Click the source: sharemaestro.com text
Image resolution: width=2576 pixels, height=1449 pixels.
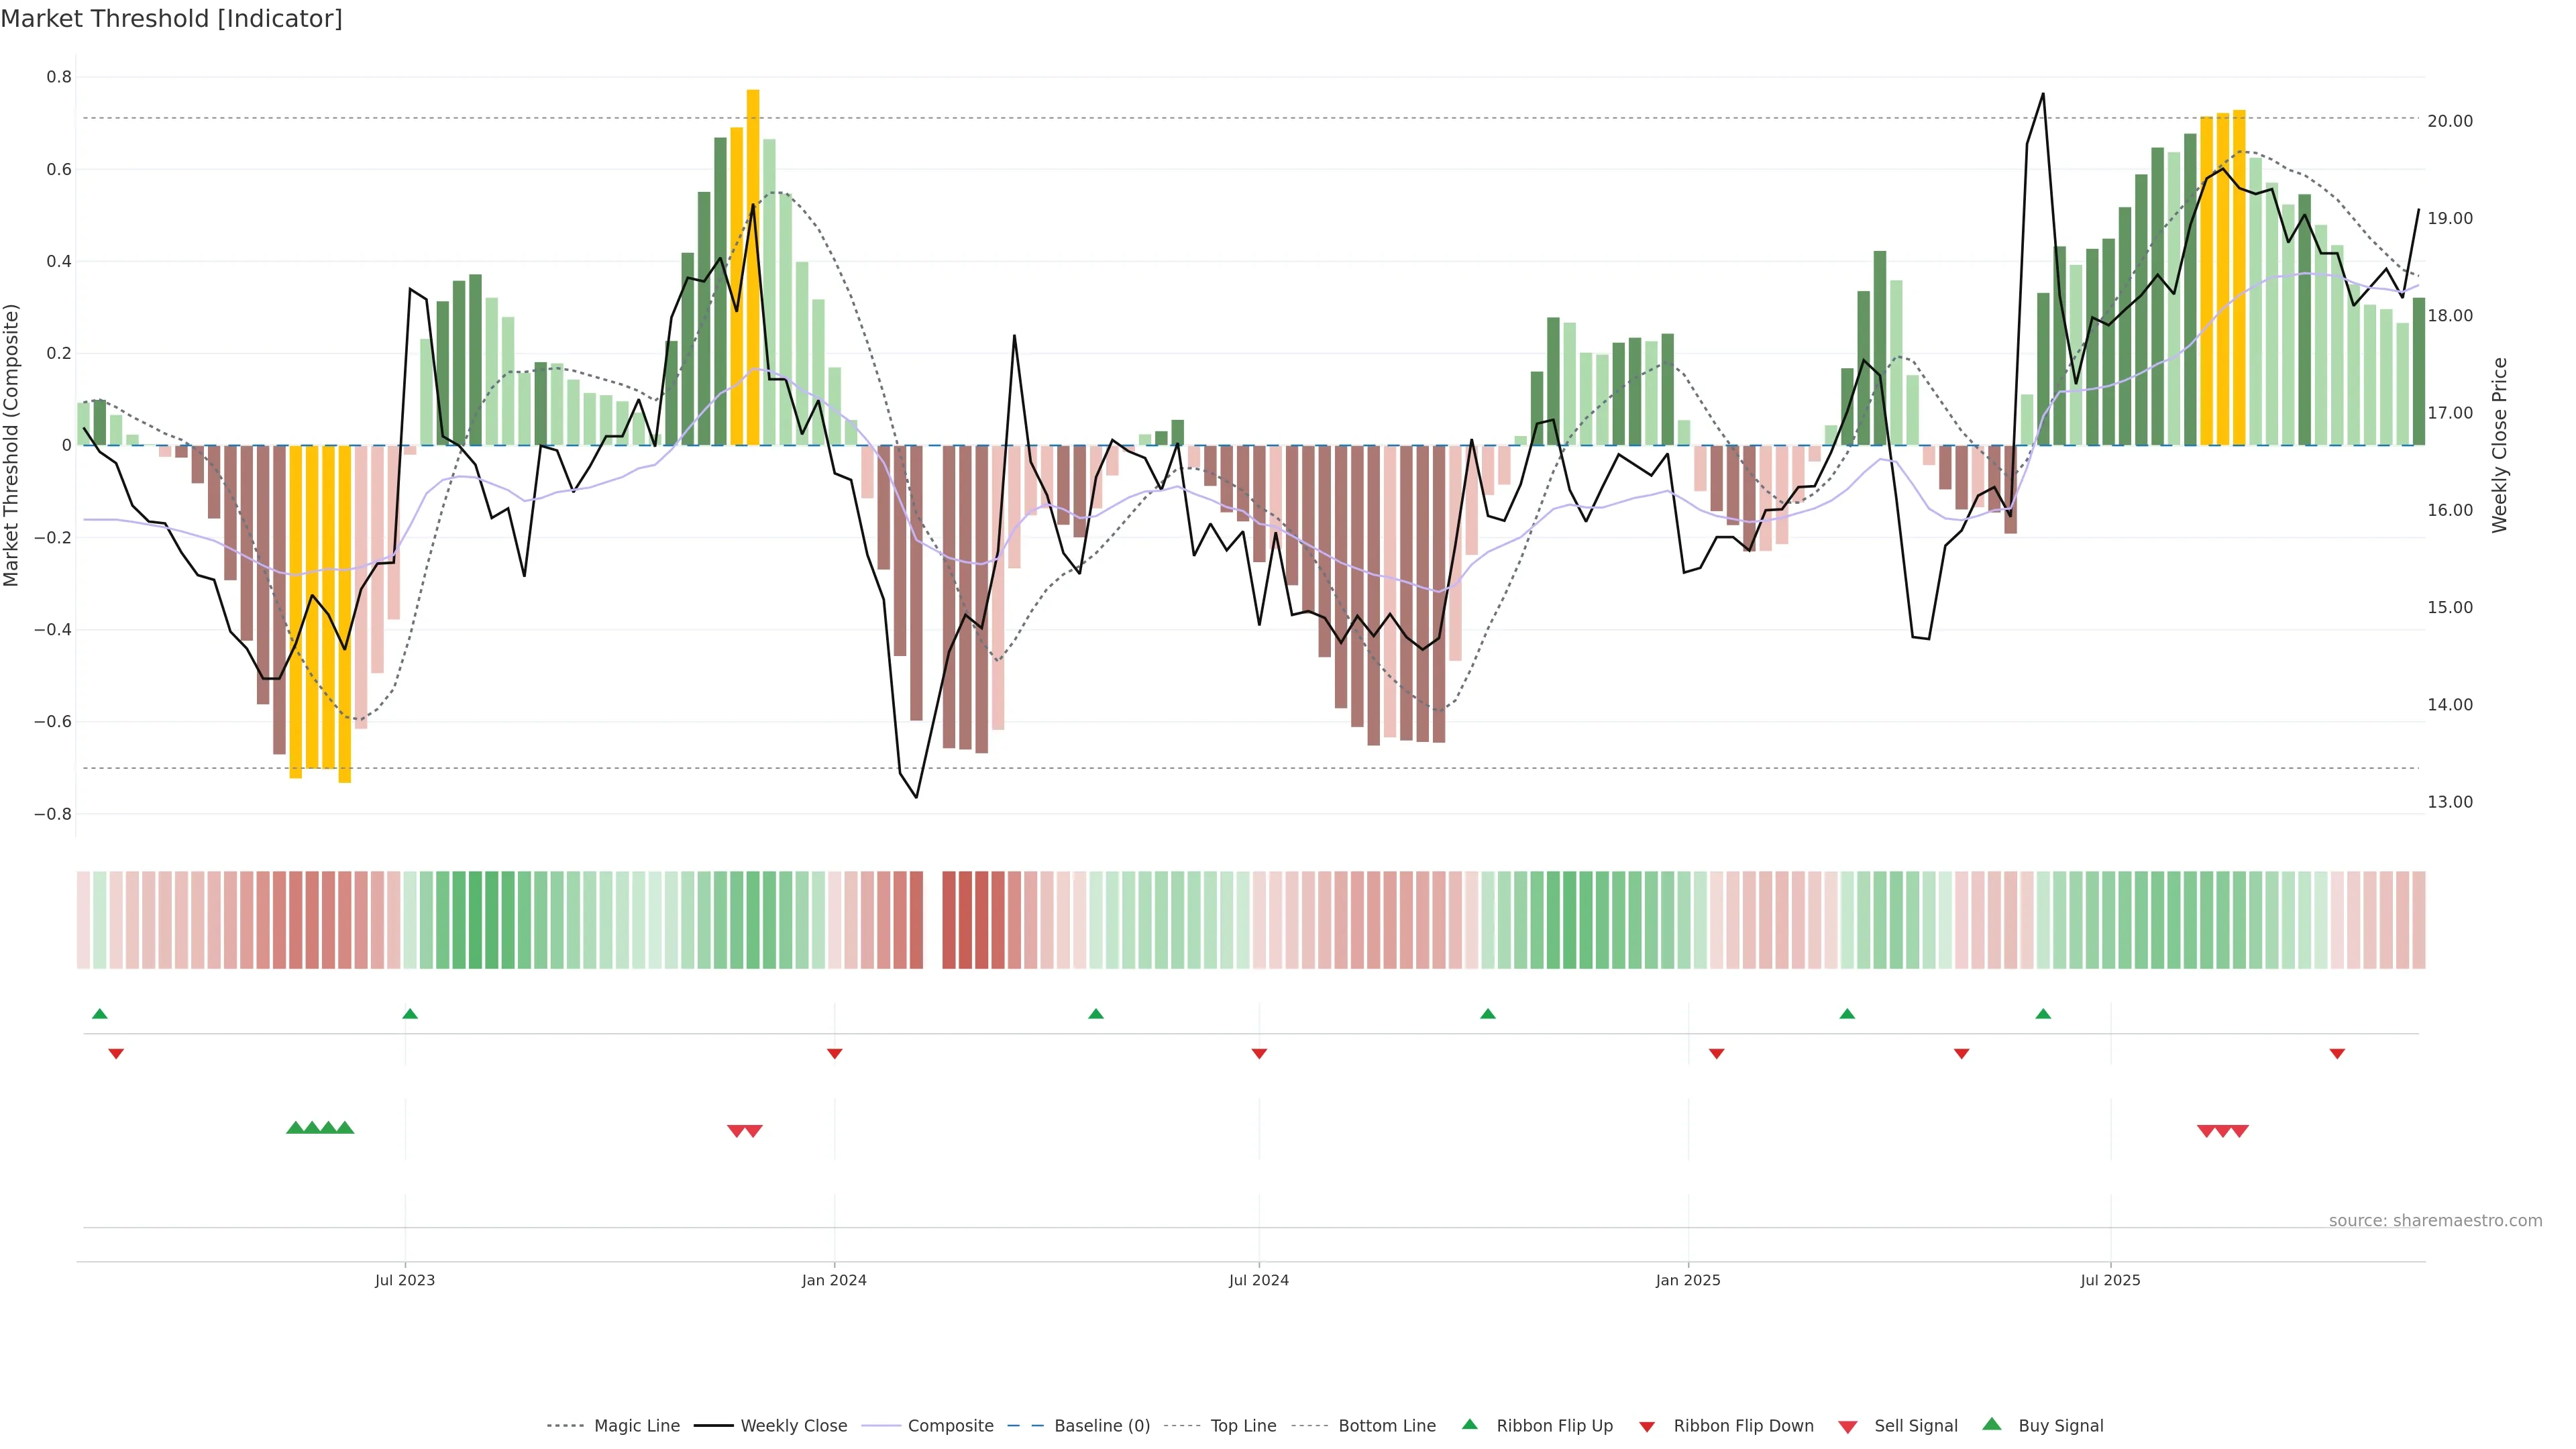tap(2435, 1221)
